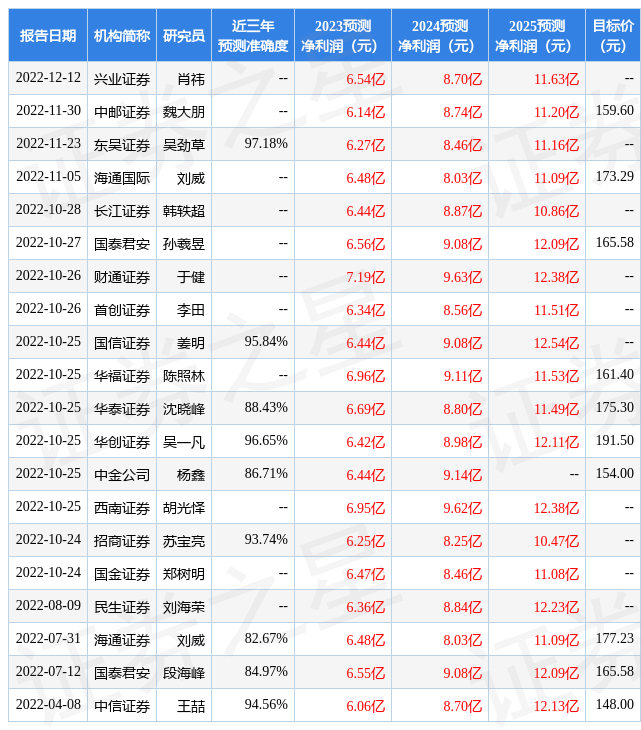This screenshot has width=641, height=730.
Task: Select the 东吴证券 institution cell
Action: tap(122, 145)
